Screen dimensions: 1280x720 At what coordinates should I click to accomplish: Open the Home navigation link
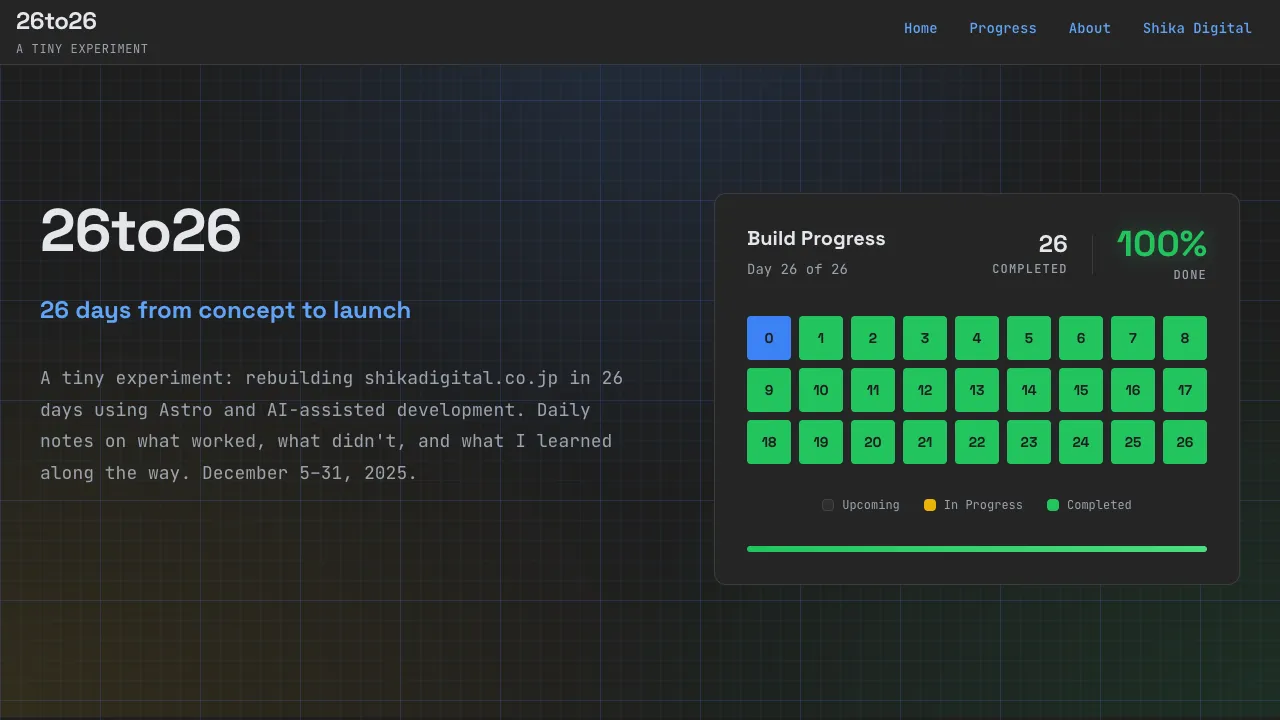tap(920, 28)
